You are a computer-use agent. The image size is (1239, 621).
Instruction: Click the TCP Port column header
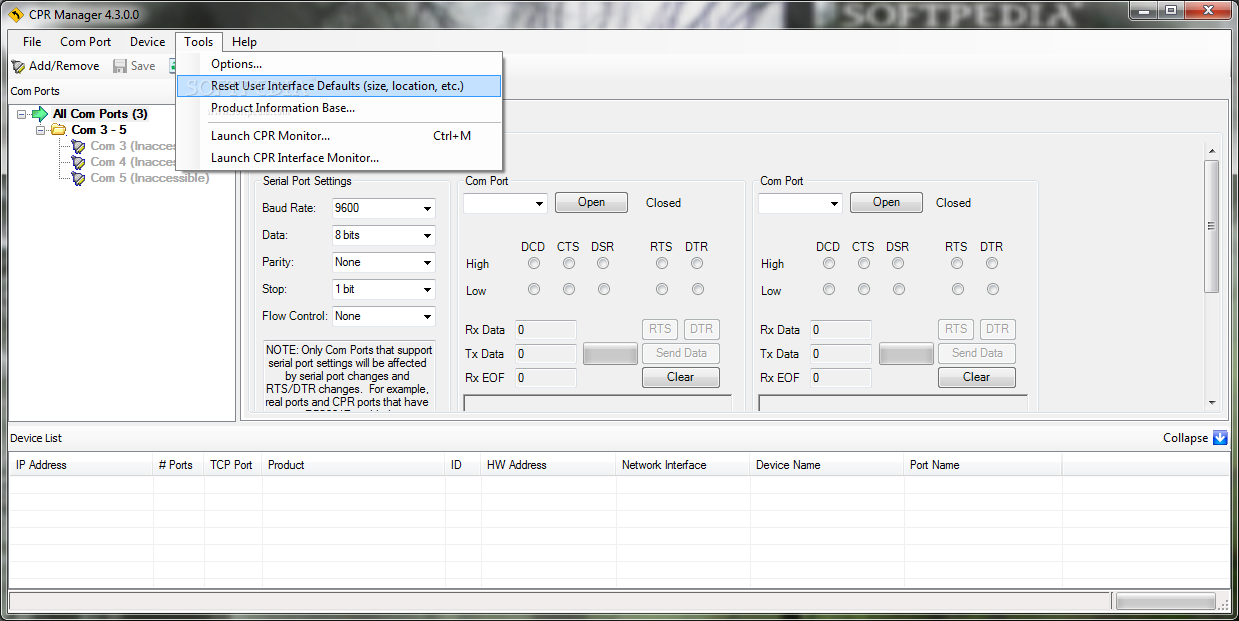click(232, 465)
